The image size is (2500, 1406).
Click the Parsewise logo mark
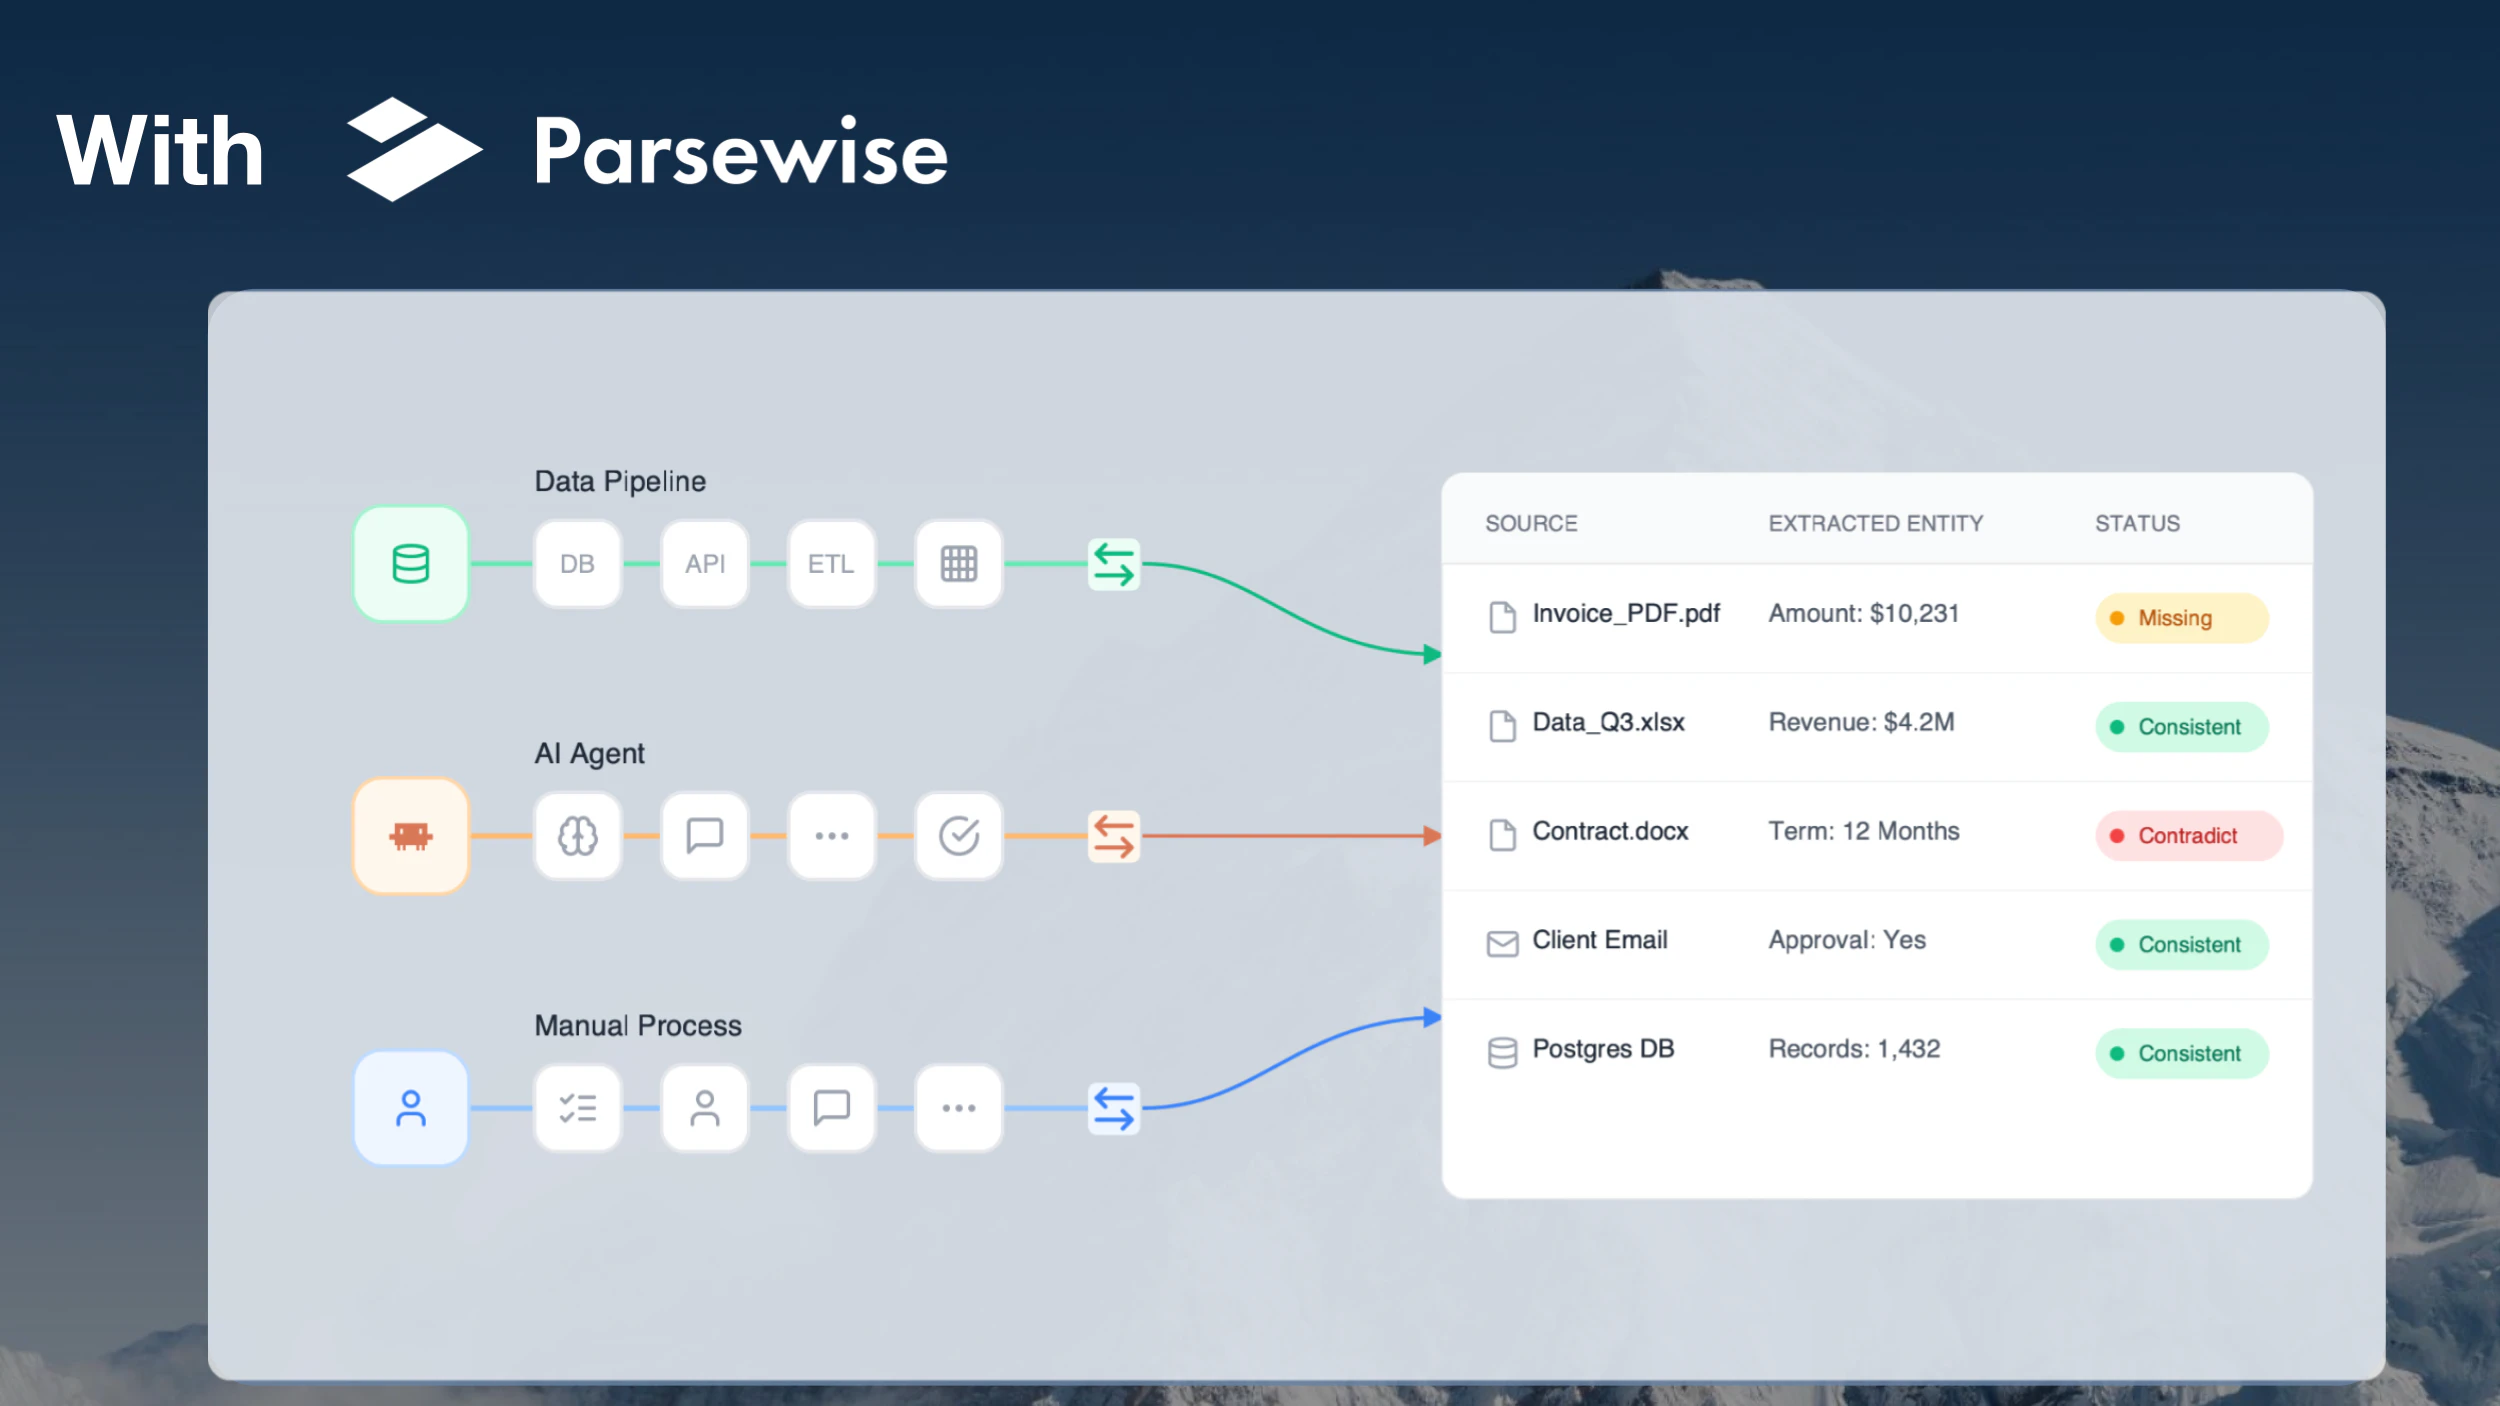coord(414,149)
